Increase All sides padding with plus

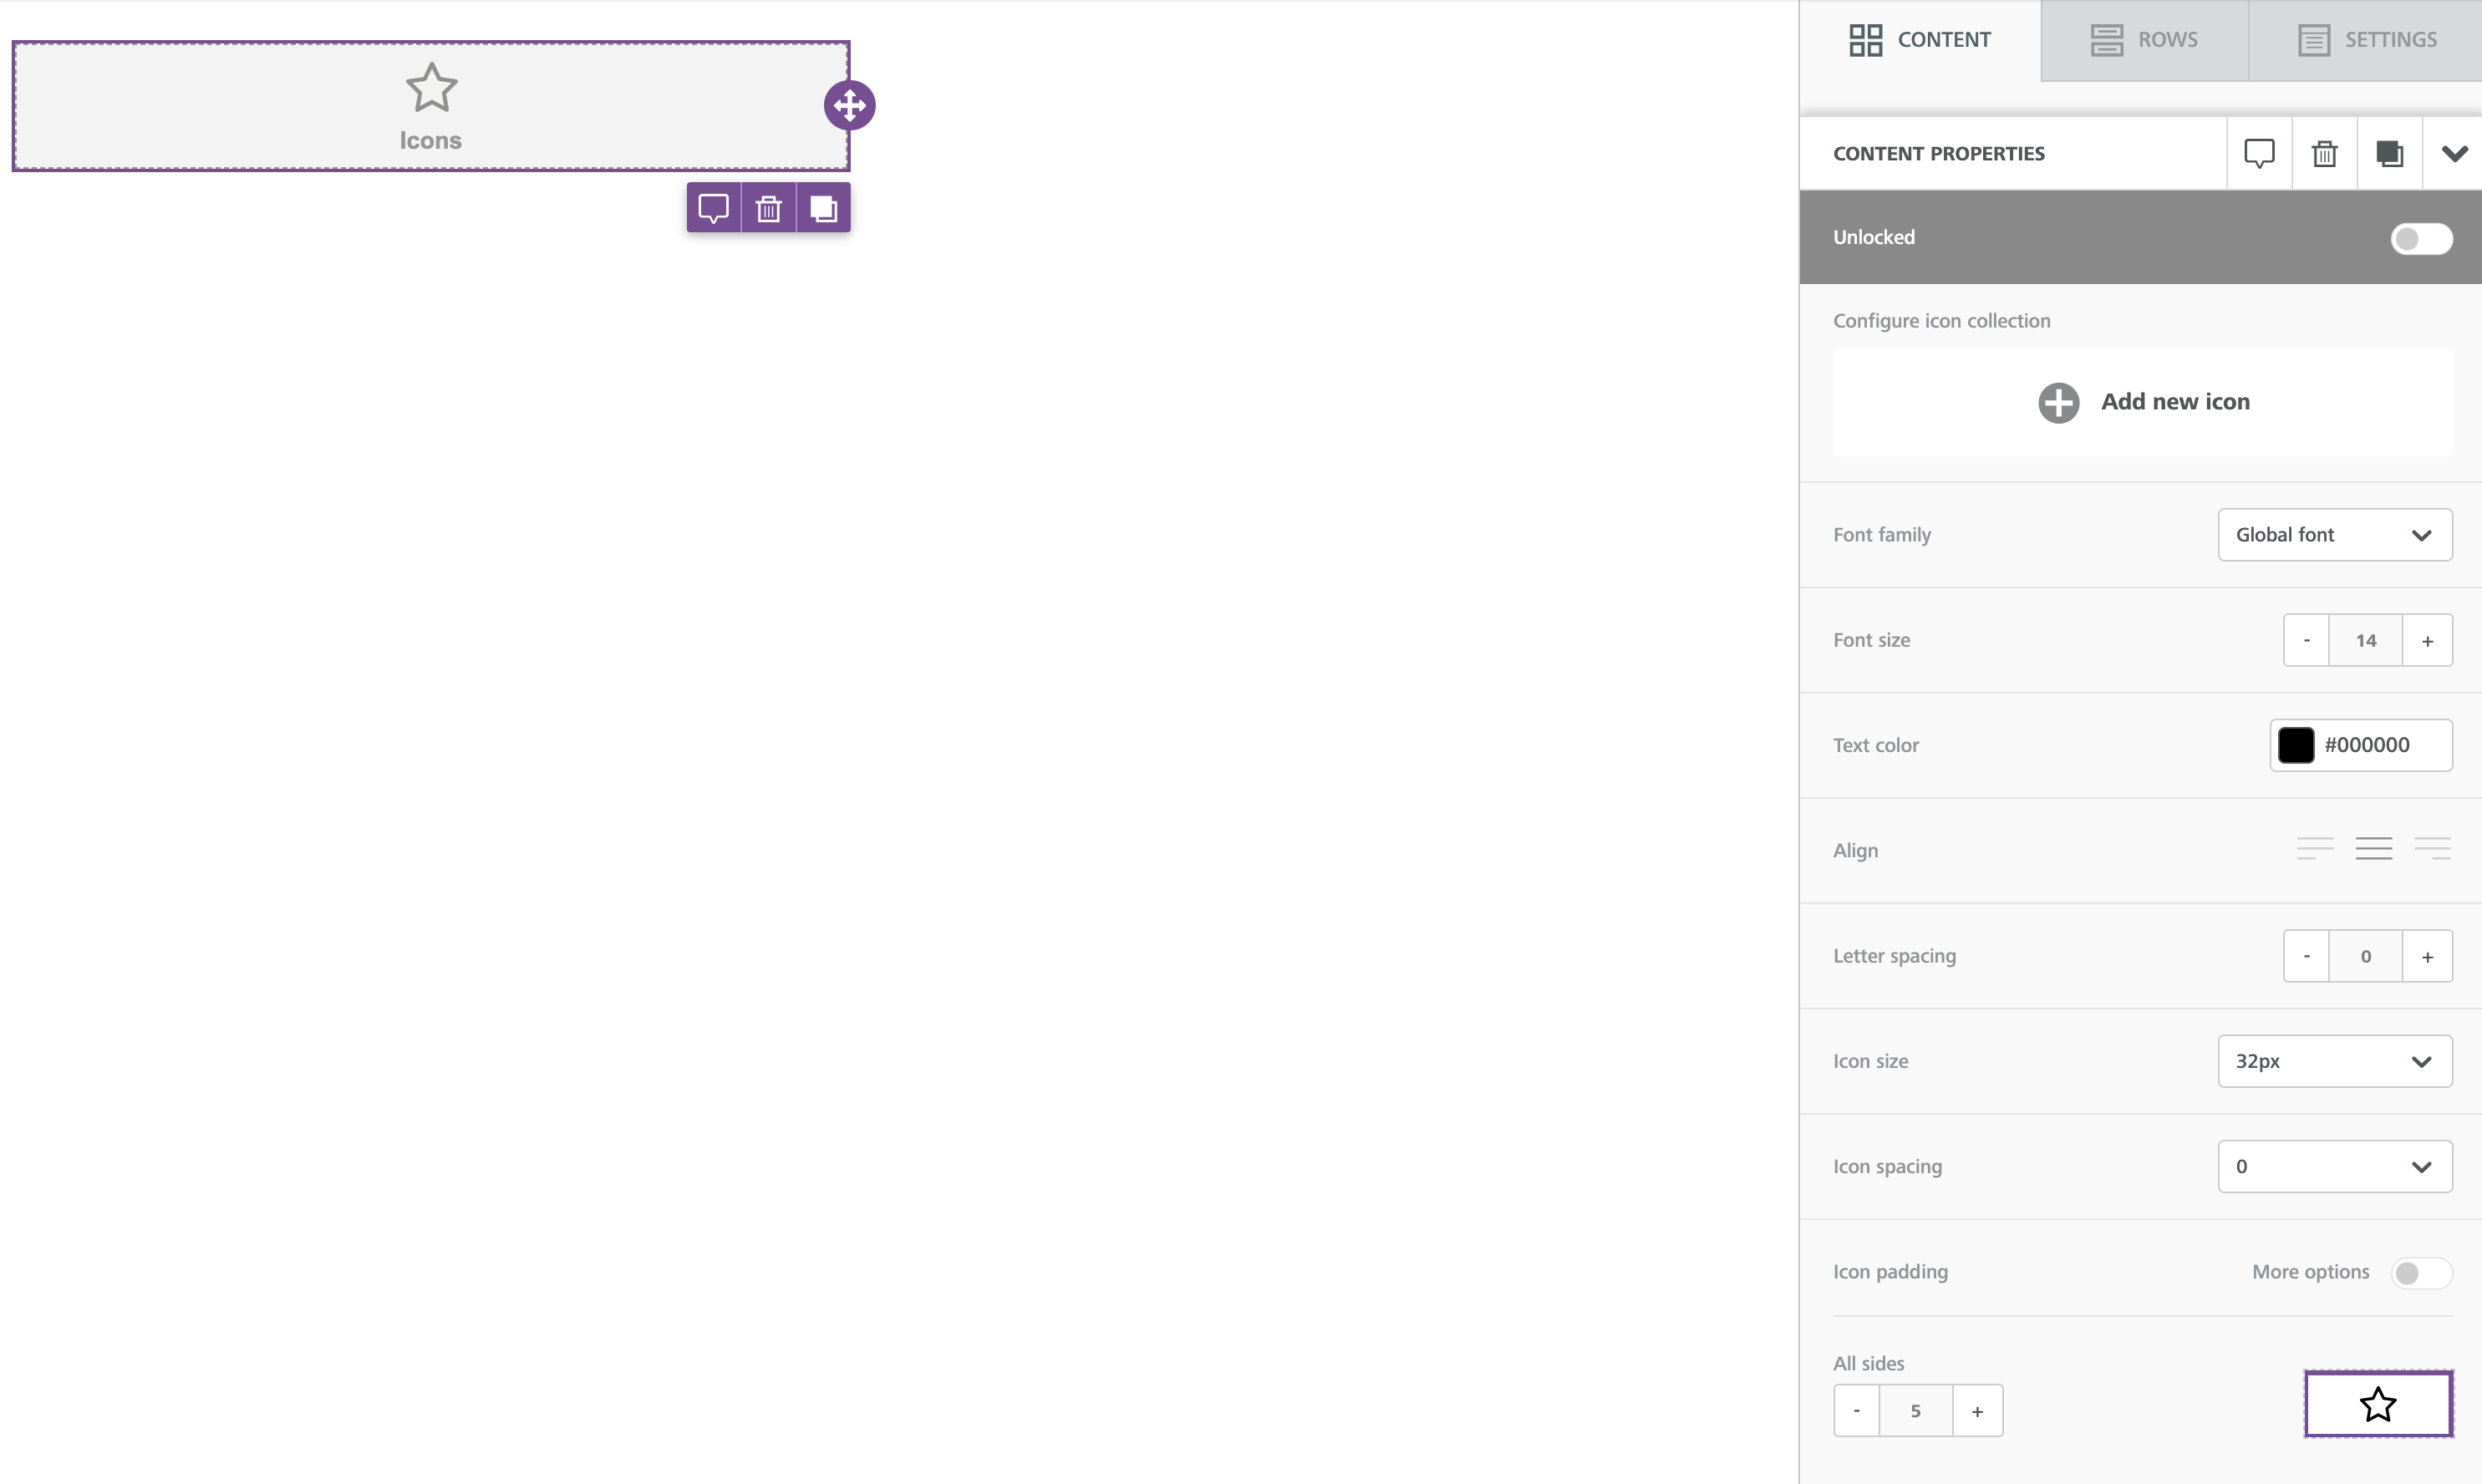coord(1977,1411)
